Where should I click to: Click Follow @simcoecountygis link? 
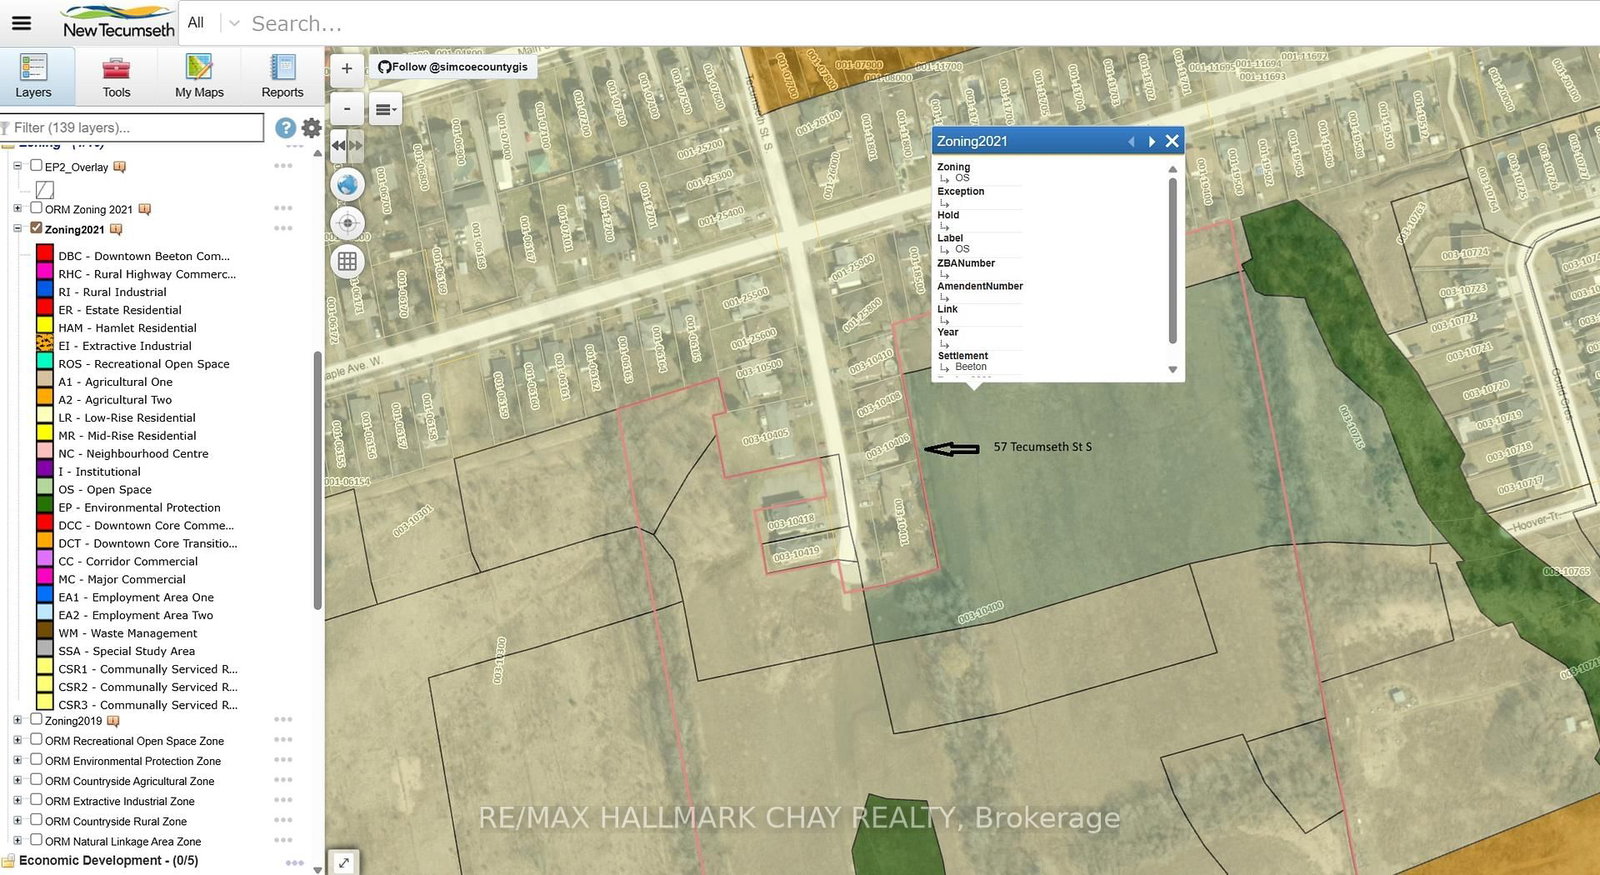(453, 67)
